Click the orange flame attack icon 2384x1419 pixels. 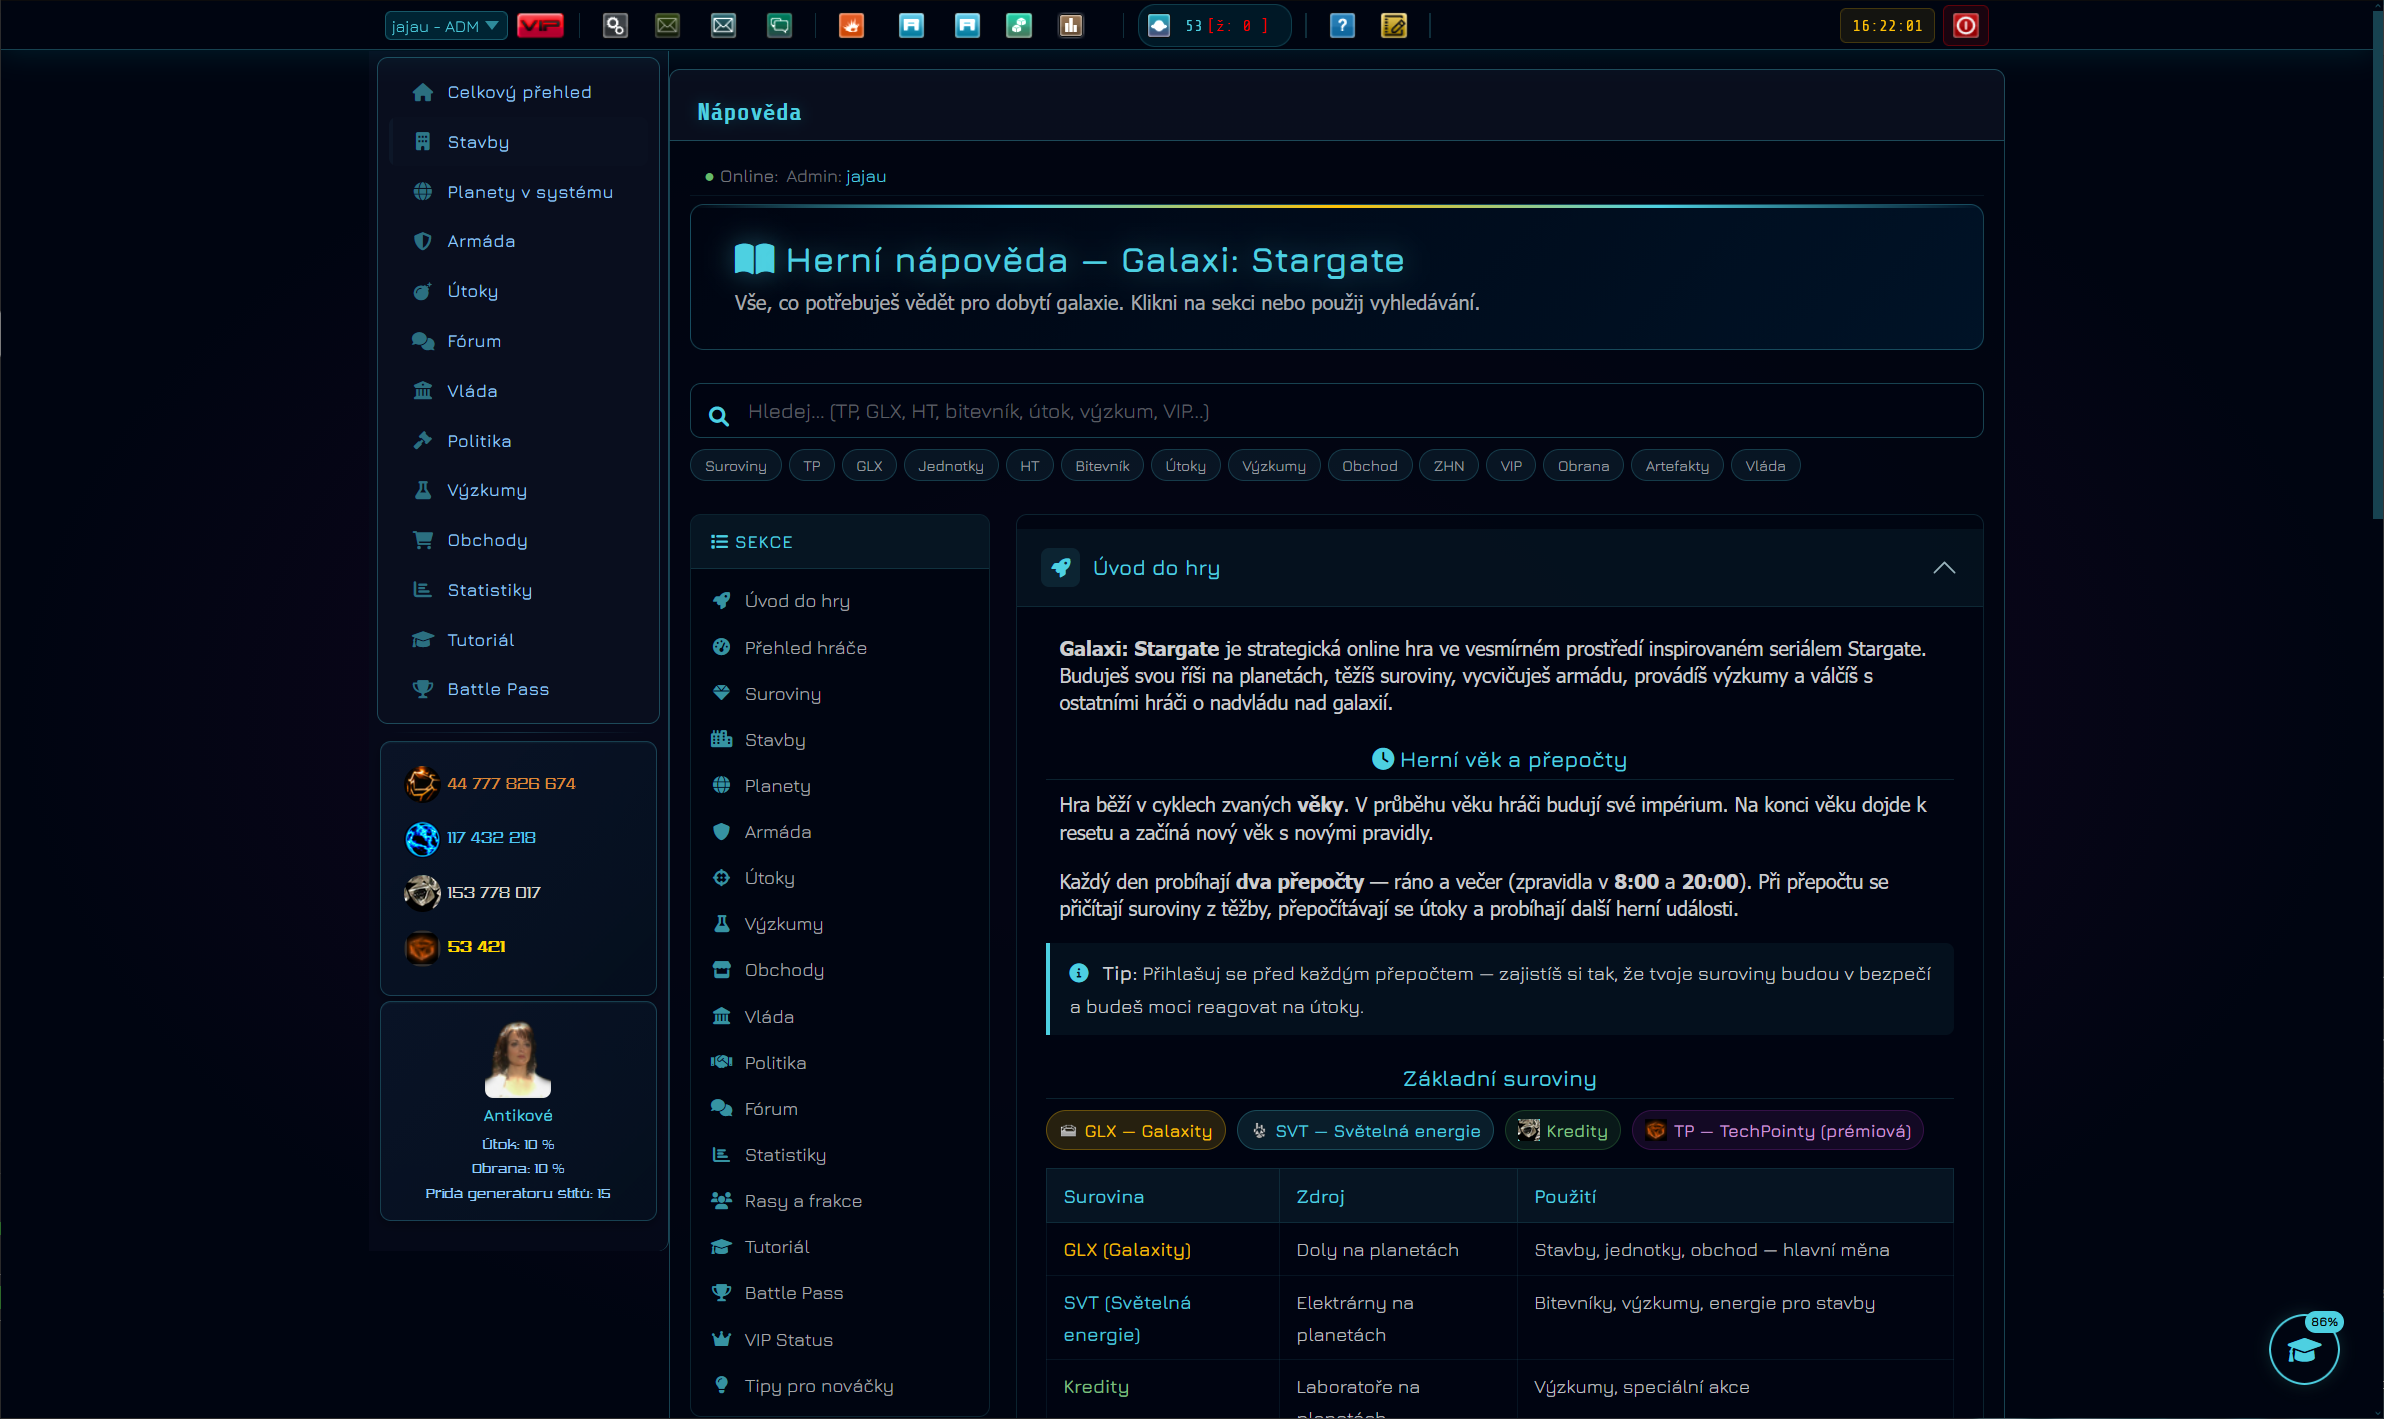coord(851,26)
